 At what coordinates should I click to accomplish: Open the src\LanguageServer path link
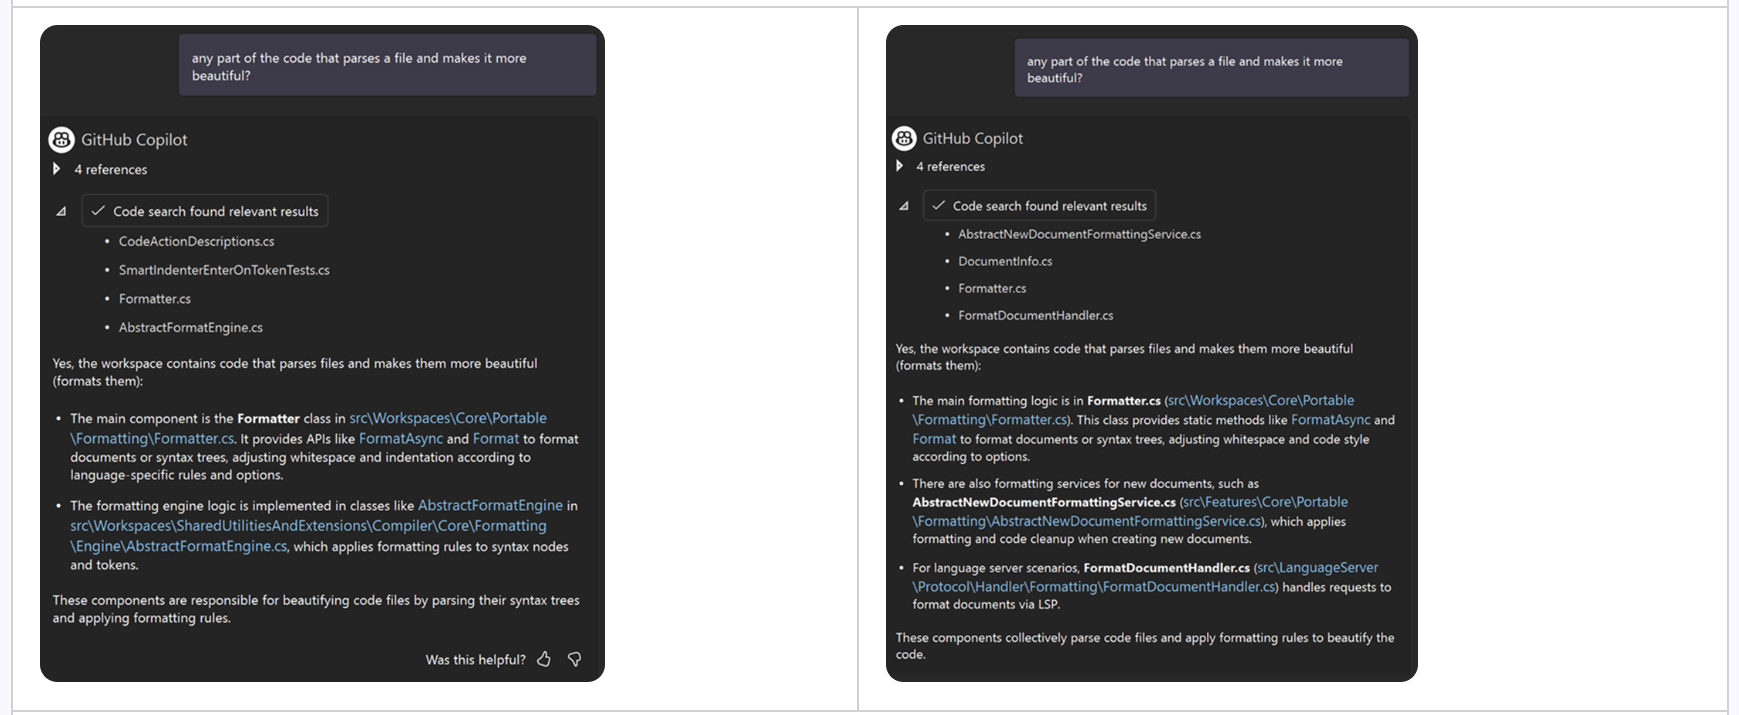[1317, 568]
